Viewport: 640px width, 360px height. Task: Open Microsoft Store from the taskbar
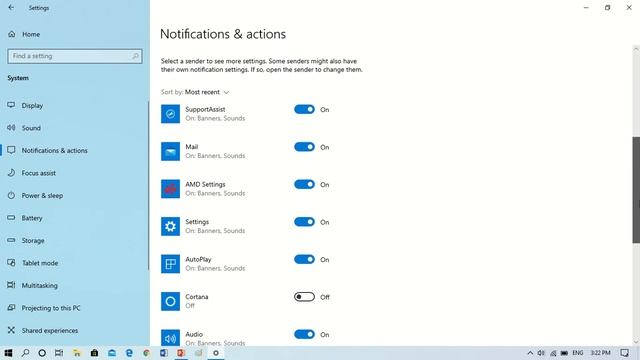[x=94, y=353]
